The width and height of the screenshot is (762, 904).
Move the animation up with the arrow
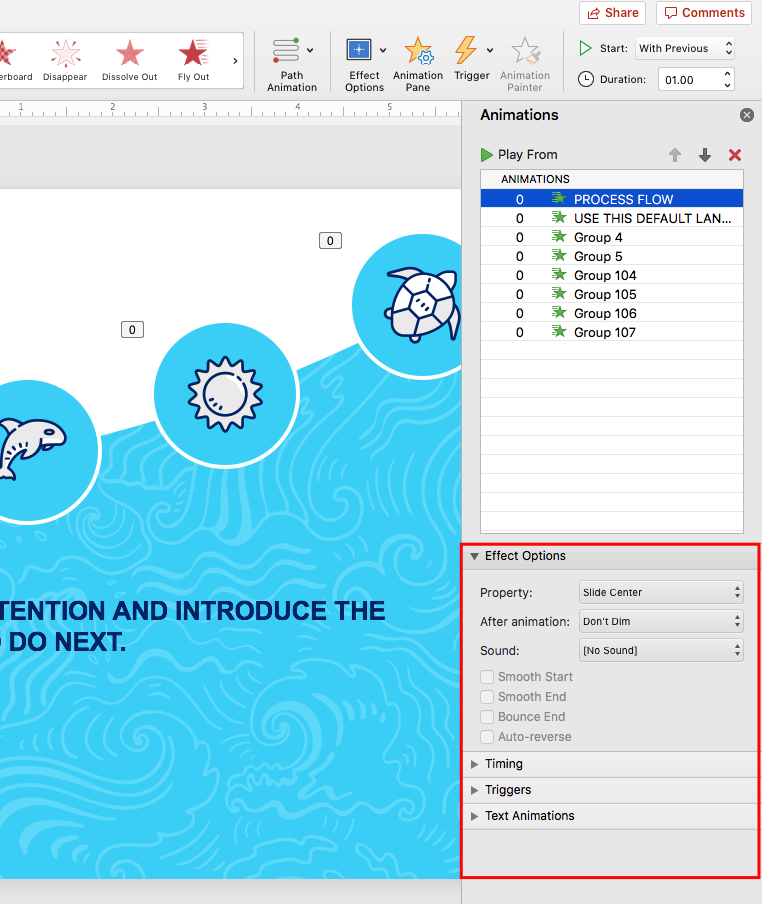675,155
